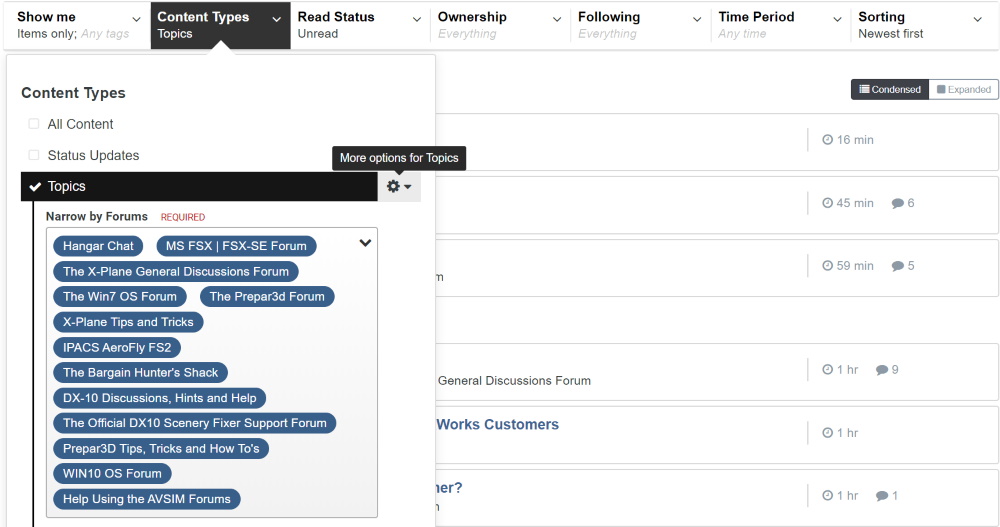Check the All Content checkbox
Viewport: 1000px width, 527px height.
pyautogui.click(x=34, y=124)
